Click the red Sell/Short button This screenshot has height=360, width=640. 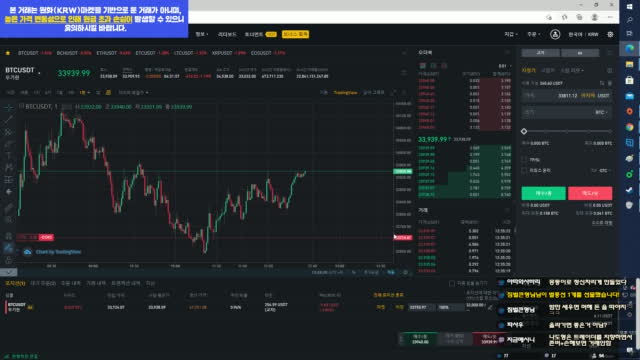(x=590, y=193)
